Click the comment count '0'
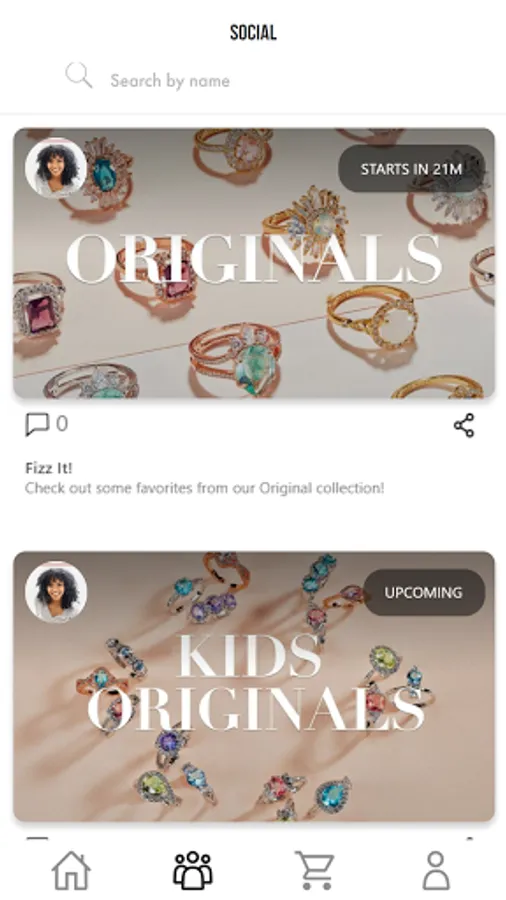This screenshot has width=506, height=900. coord(62,424)
